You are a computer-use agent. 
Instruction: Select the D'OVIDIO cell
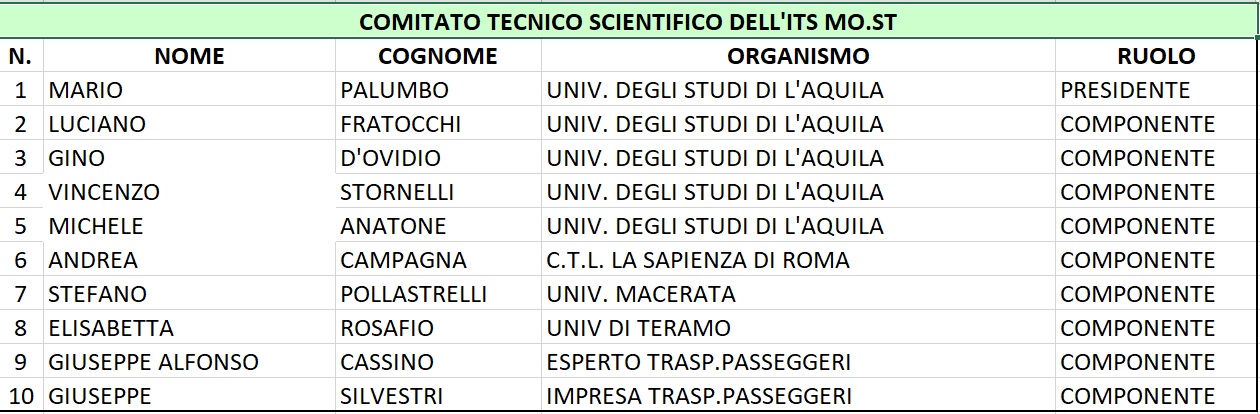tap(438, 158)
